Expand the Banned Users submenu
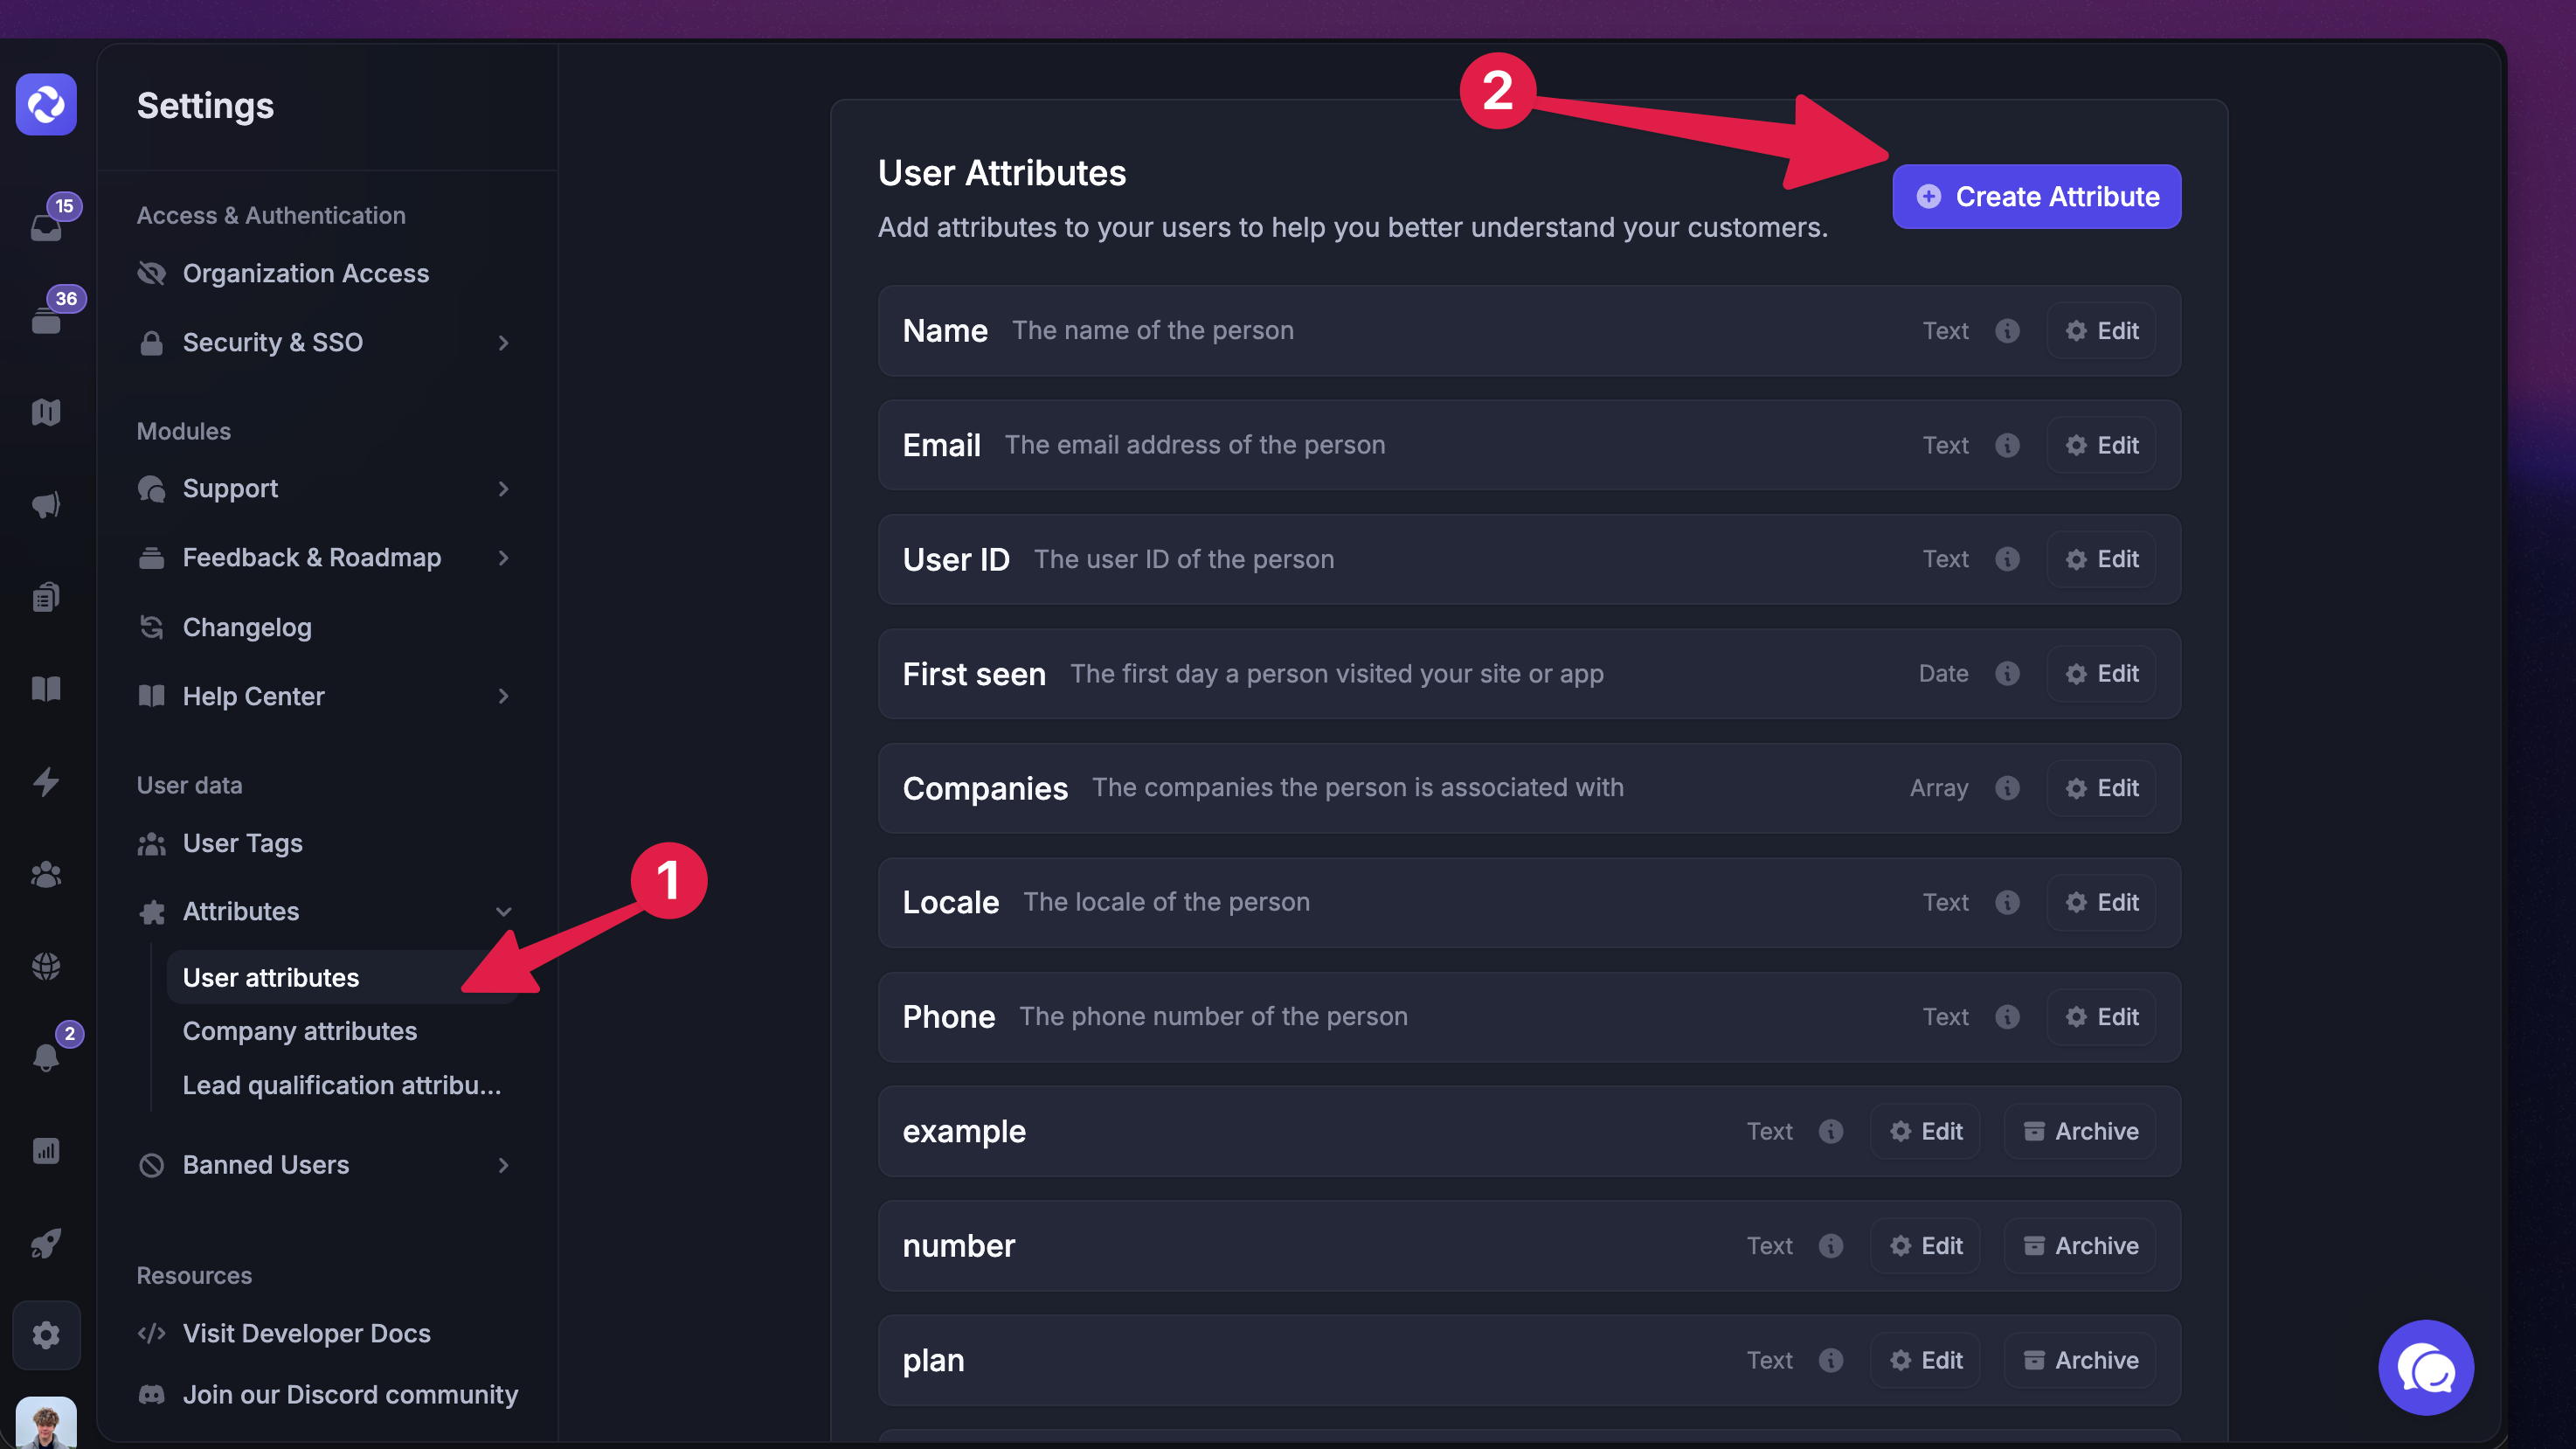This screenshot has height=1449, width=2576. pyautogui.click(x=503, y=1165)
